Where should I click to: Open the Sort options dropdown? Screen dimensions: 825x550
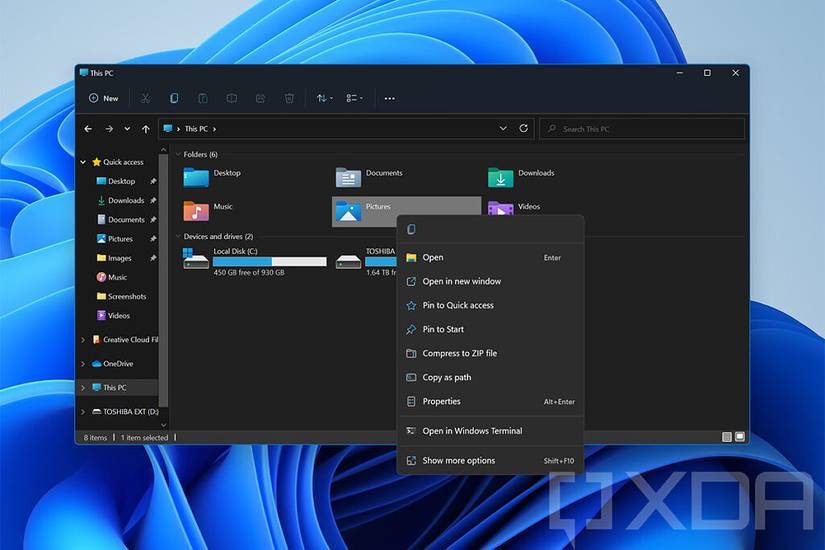[x=324, y=98]
